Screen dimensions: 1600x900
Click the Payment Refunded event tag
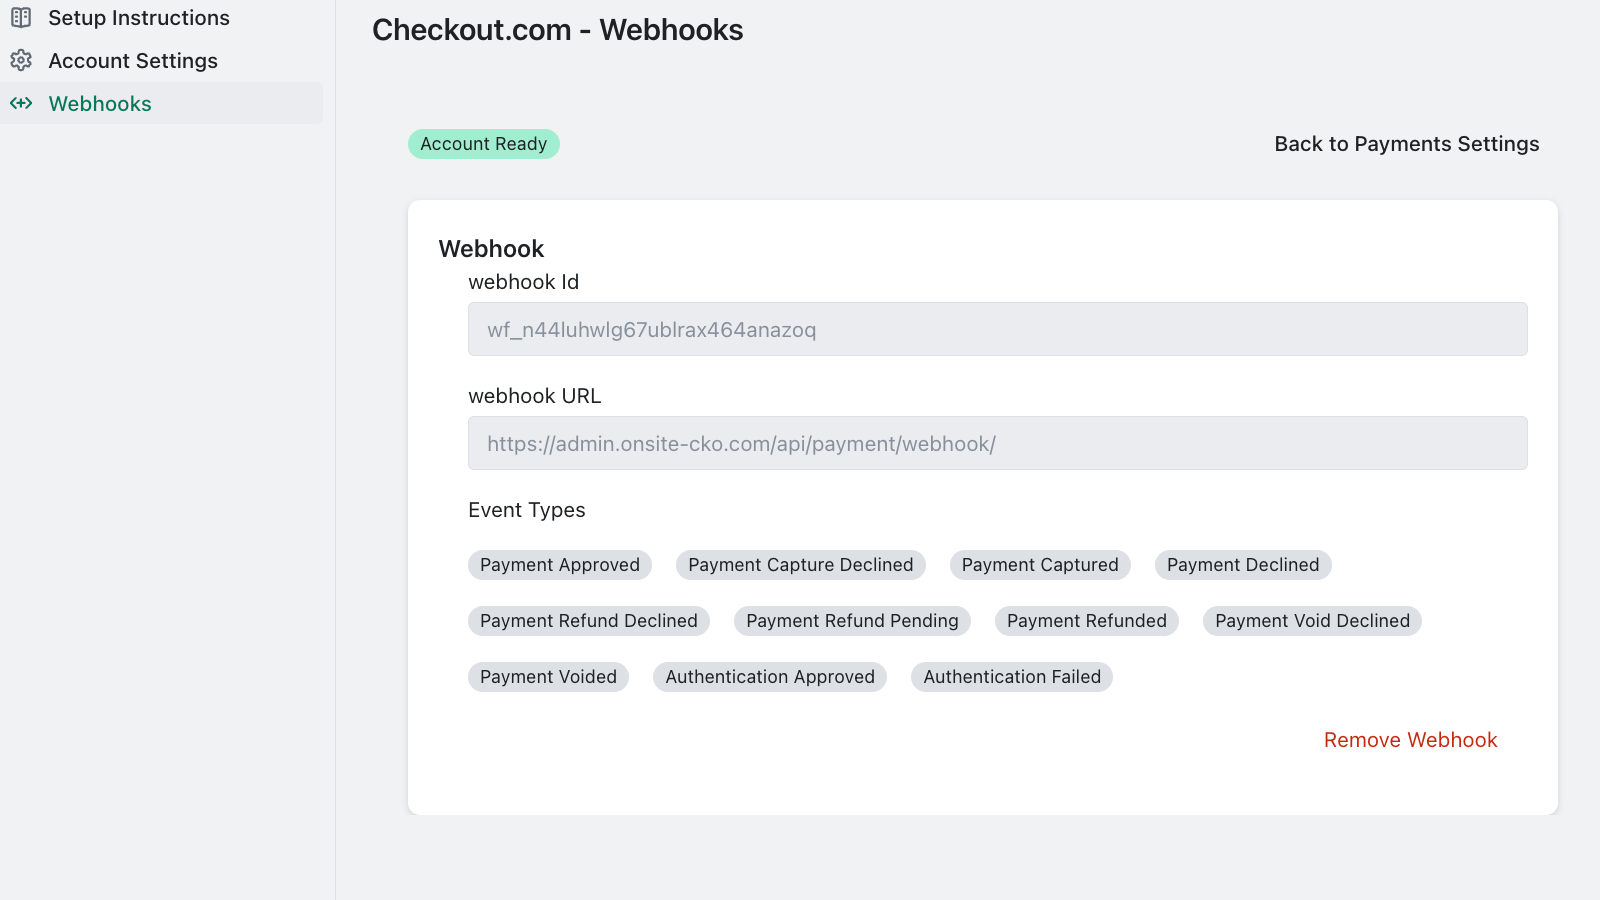[1087, 621]
